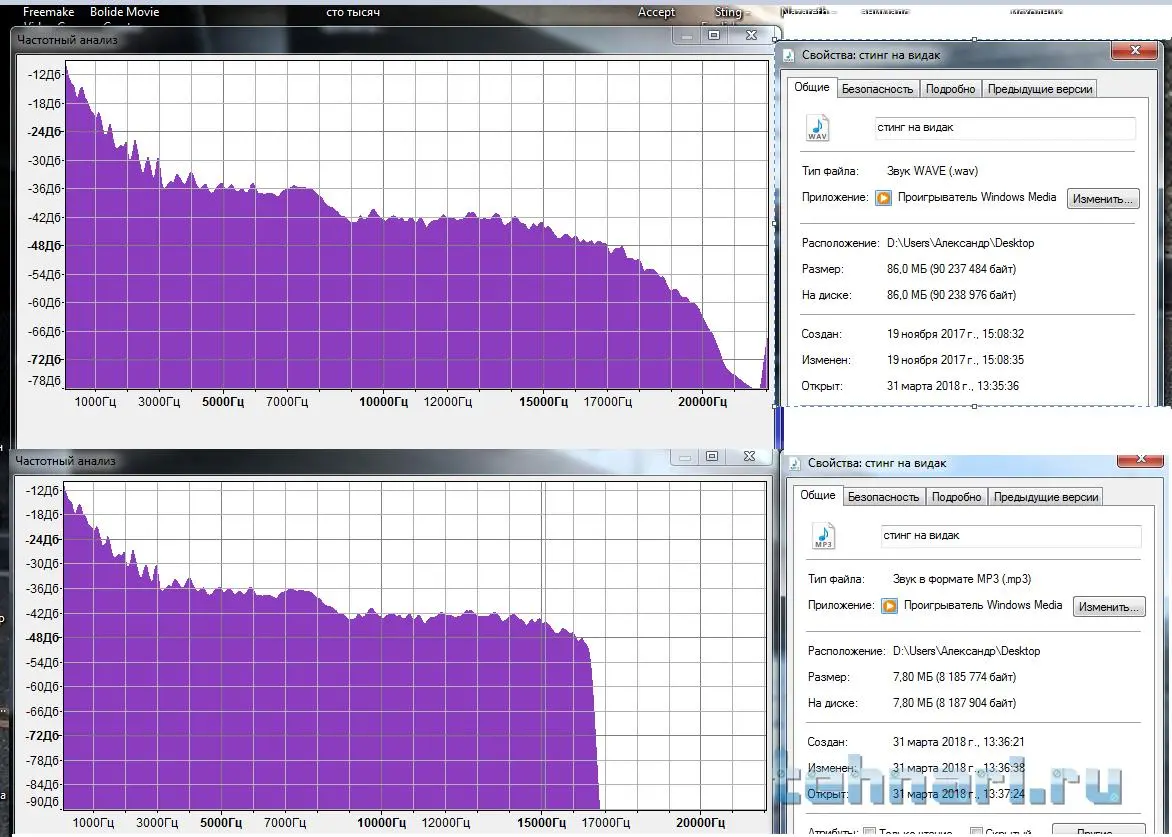Click the WAV file icon in top Properties dialog

pyautogui.click(x=817, y=128)
